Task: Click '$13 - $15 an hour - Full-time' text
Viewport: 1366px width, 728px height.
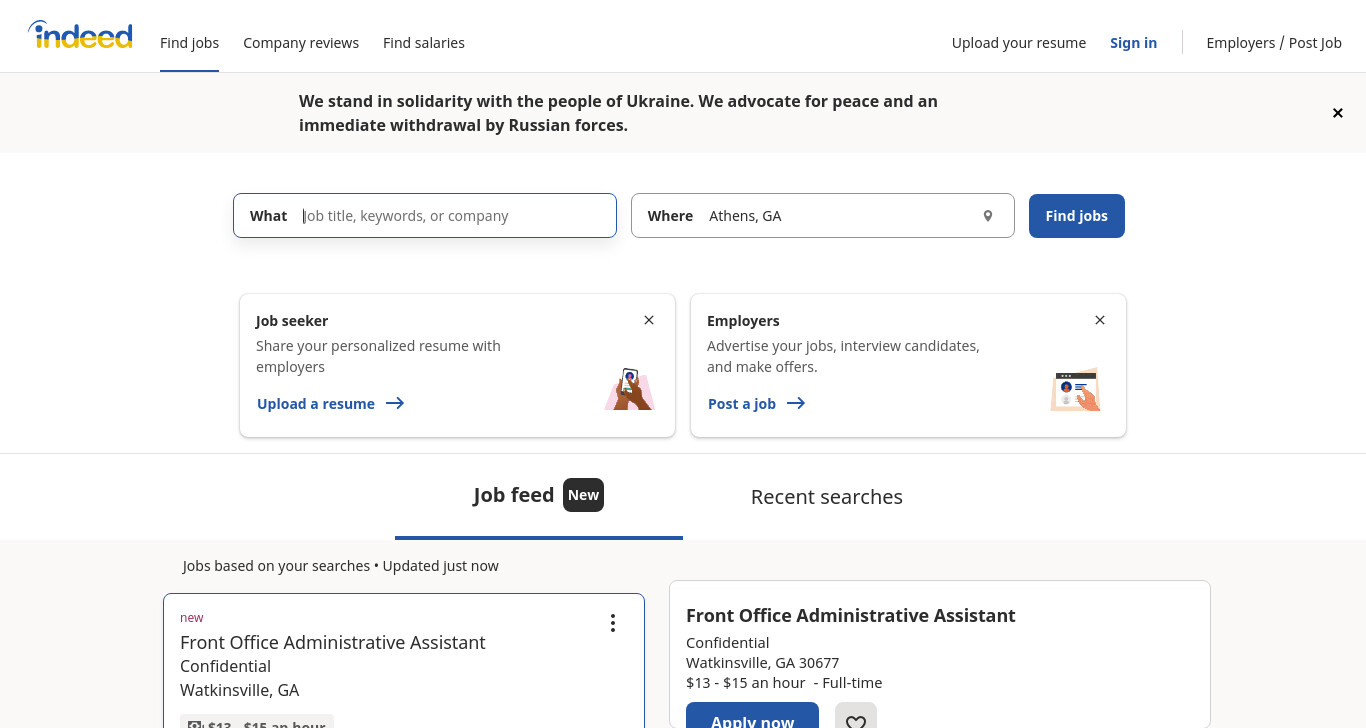Action: click(784, 683)
